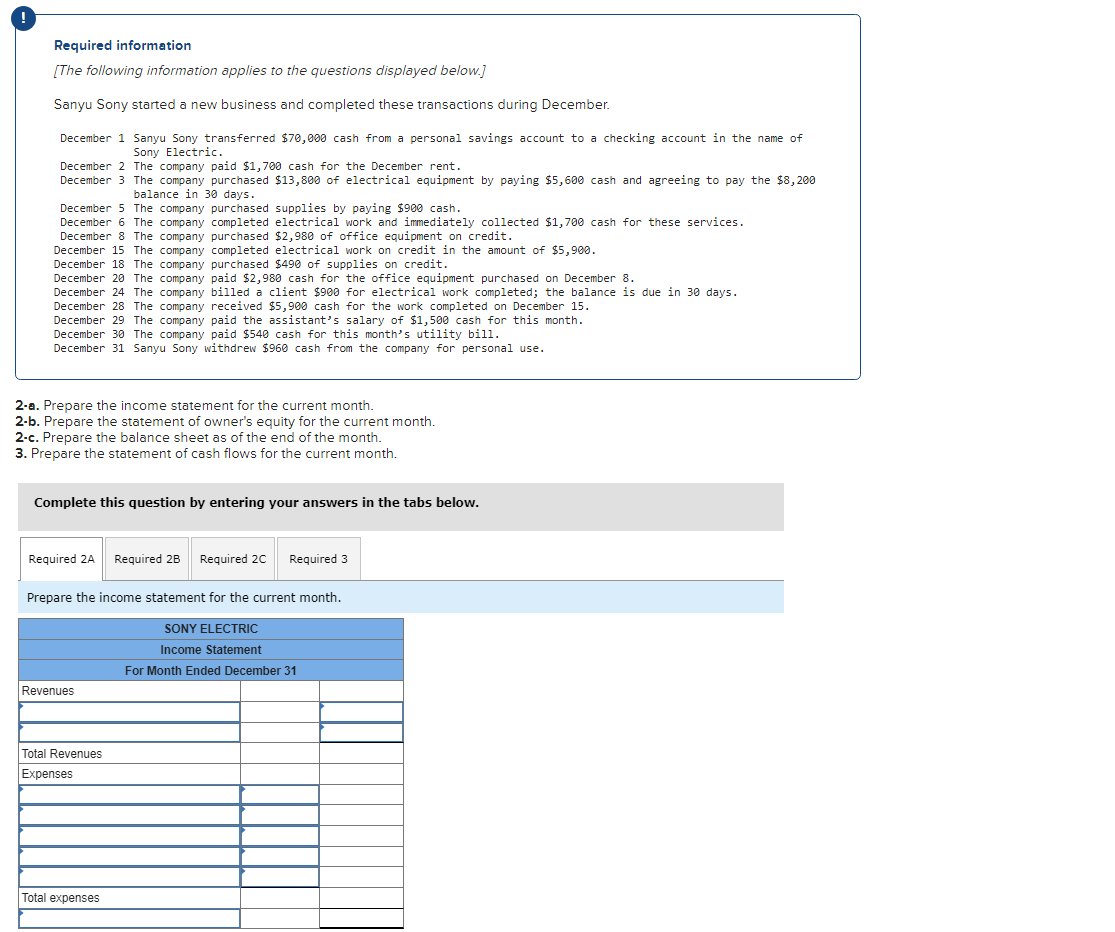Switch to the Required 2B tab
Image resolution: width=1115 pixels, height=932 pixels.
click(146, 559)
